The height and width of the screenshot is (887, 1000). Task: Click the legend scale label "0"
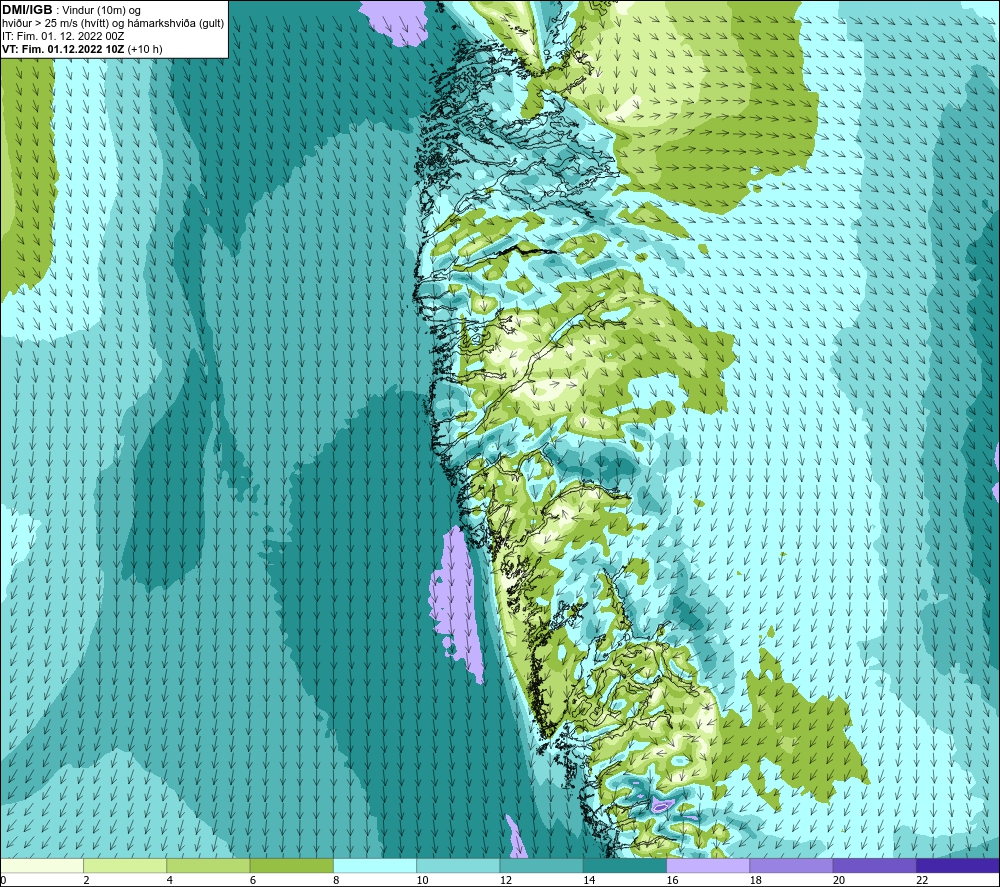coord(3,880)
